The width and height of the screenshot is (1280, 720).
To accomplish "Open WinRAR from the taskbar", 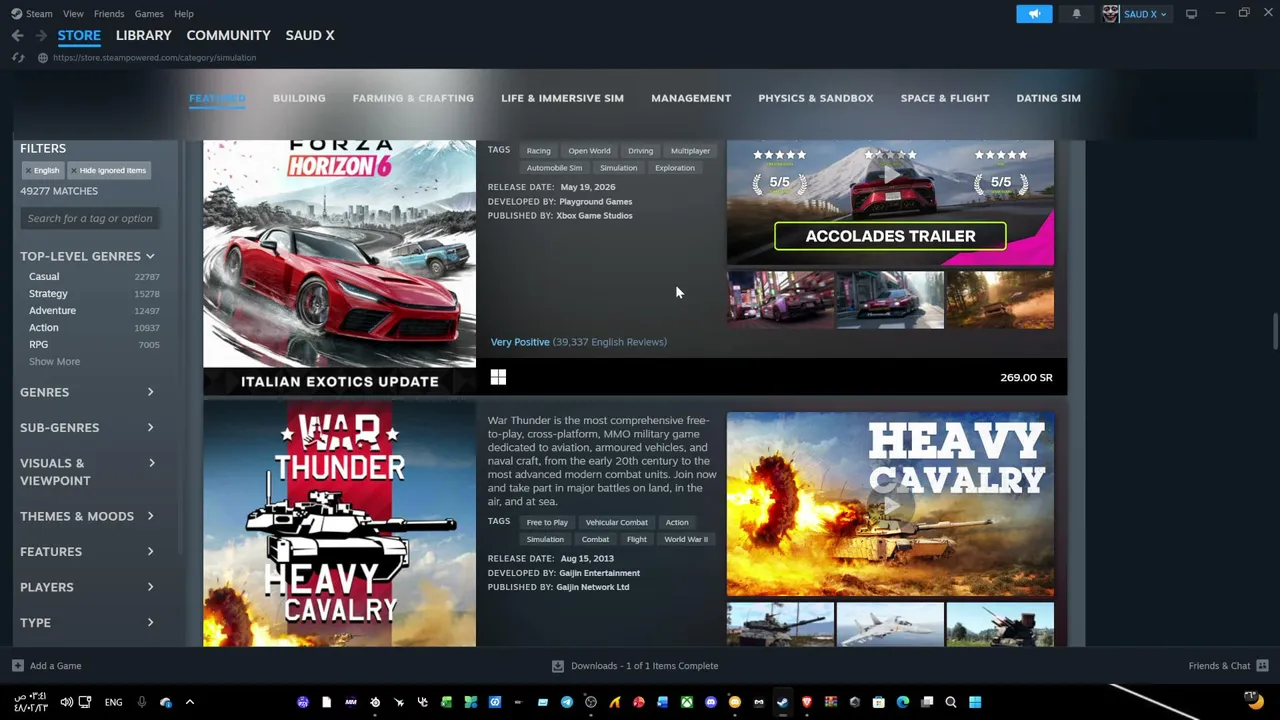I will [831, 702].
